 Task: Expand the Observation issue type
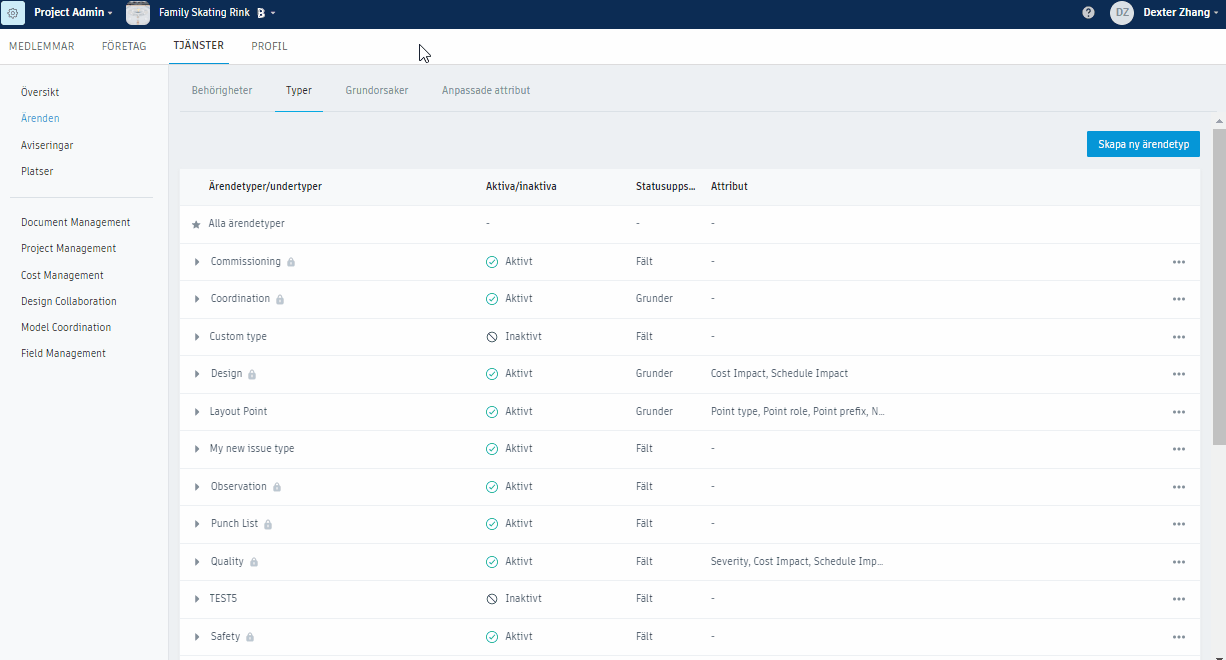(x=197, y=487)
